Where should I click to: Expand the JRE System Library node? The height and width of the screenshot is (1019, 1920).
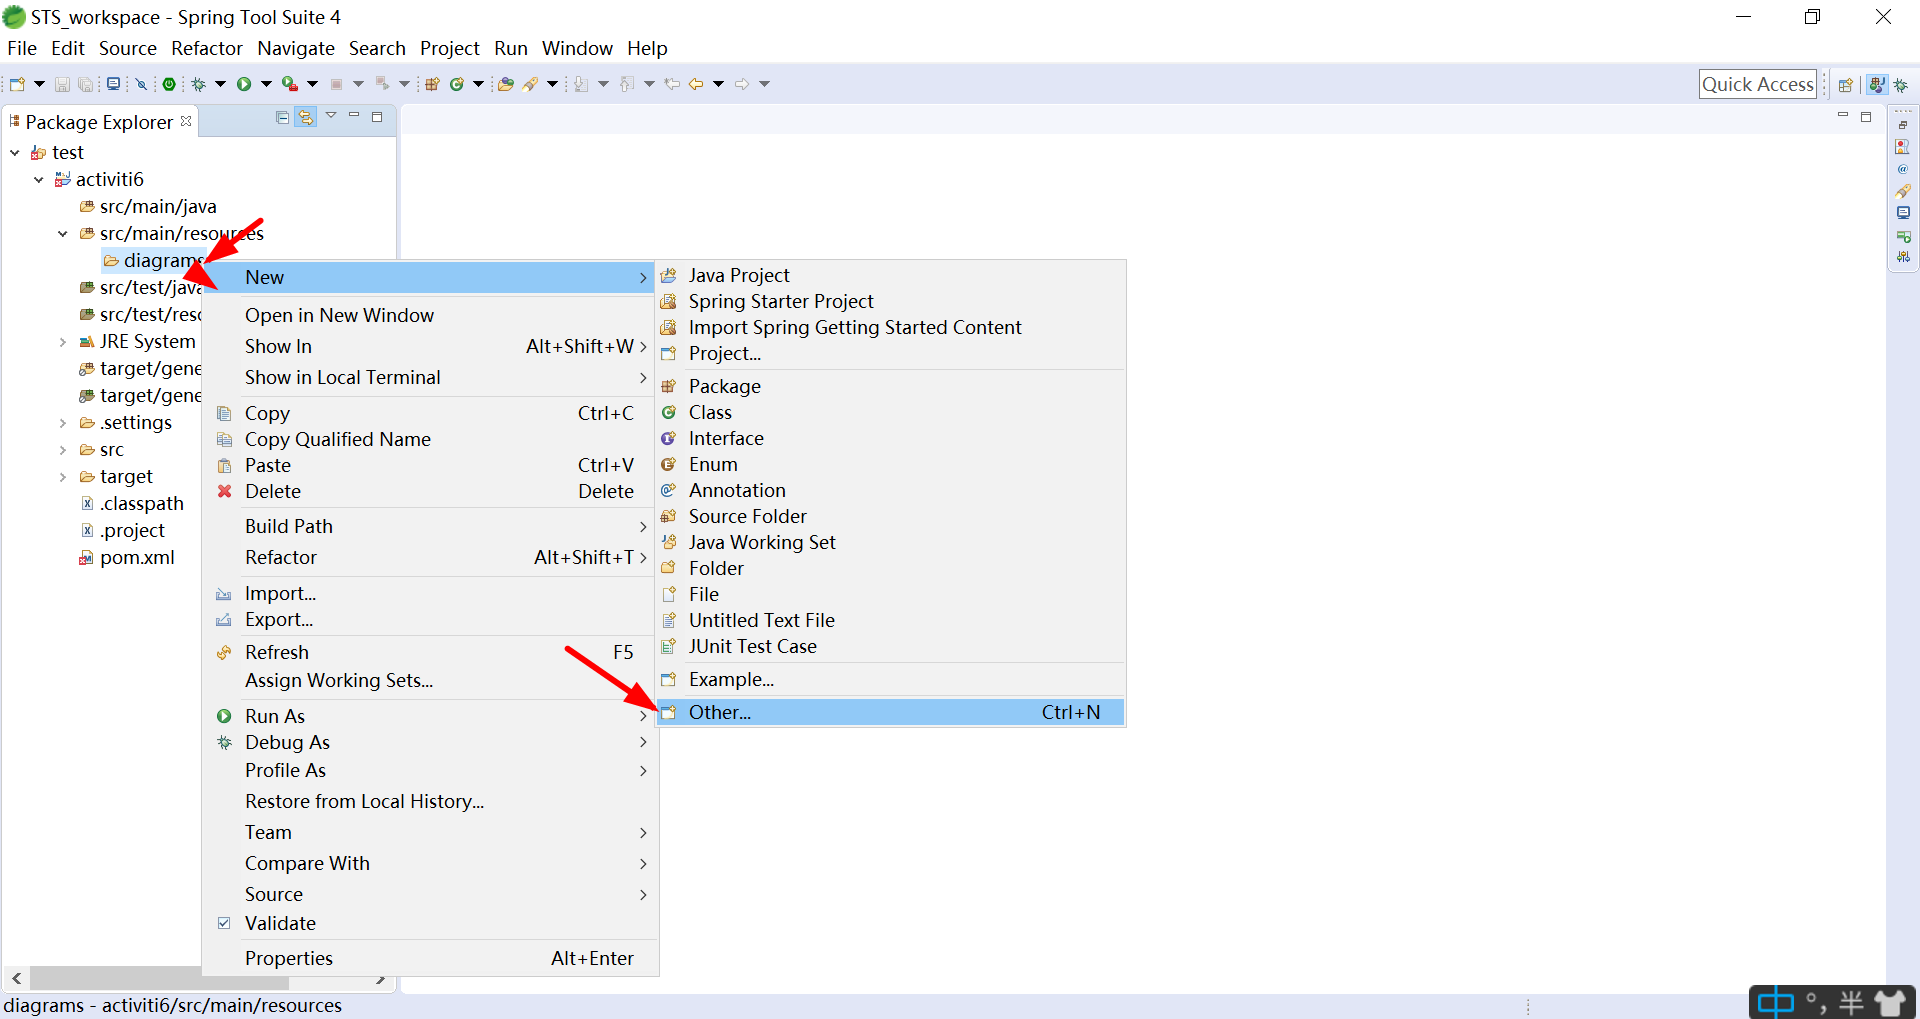63,342
